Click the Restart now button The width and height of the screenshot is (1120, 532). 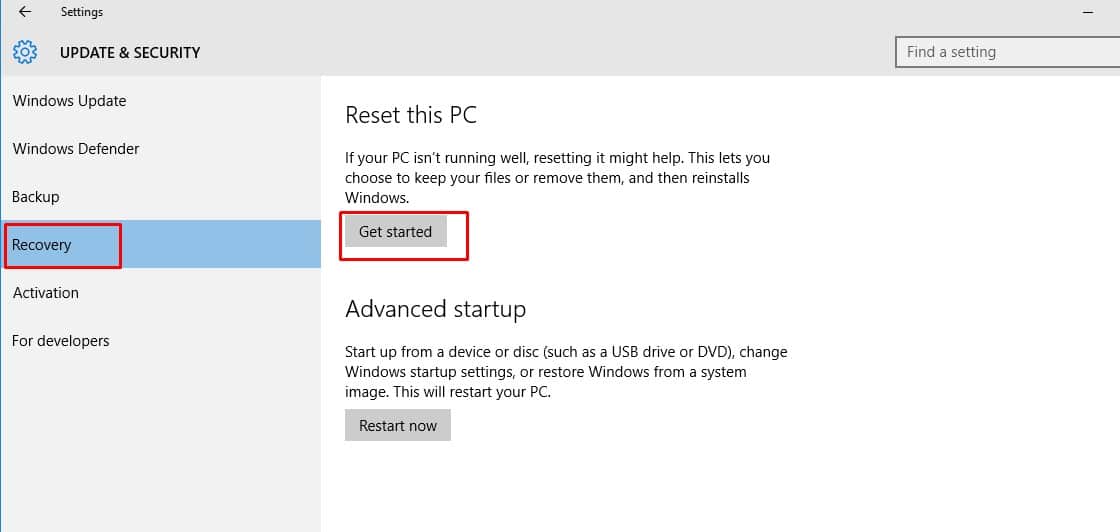398,425
